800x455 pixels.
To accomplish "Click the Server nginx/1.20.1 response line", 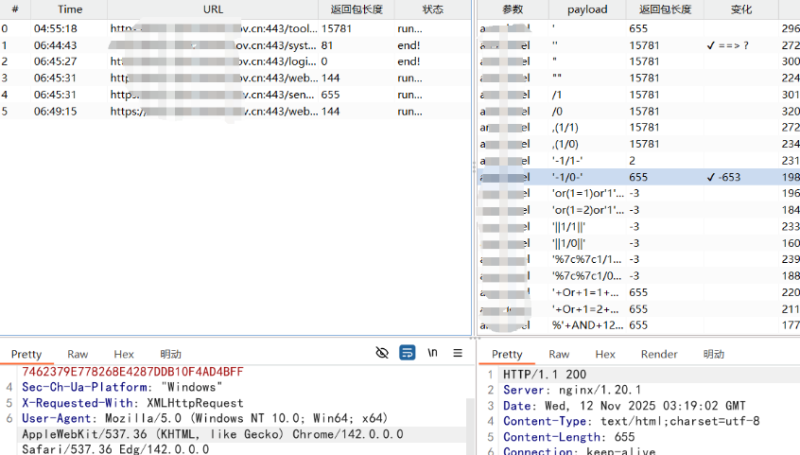I will [x=572, y=390].
